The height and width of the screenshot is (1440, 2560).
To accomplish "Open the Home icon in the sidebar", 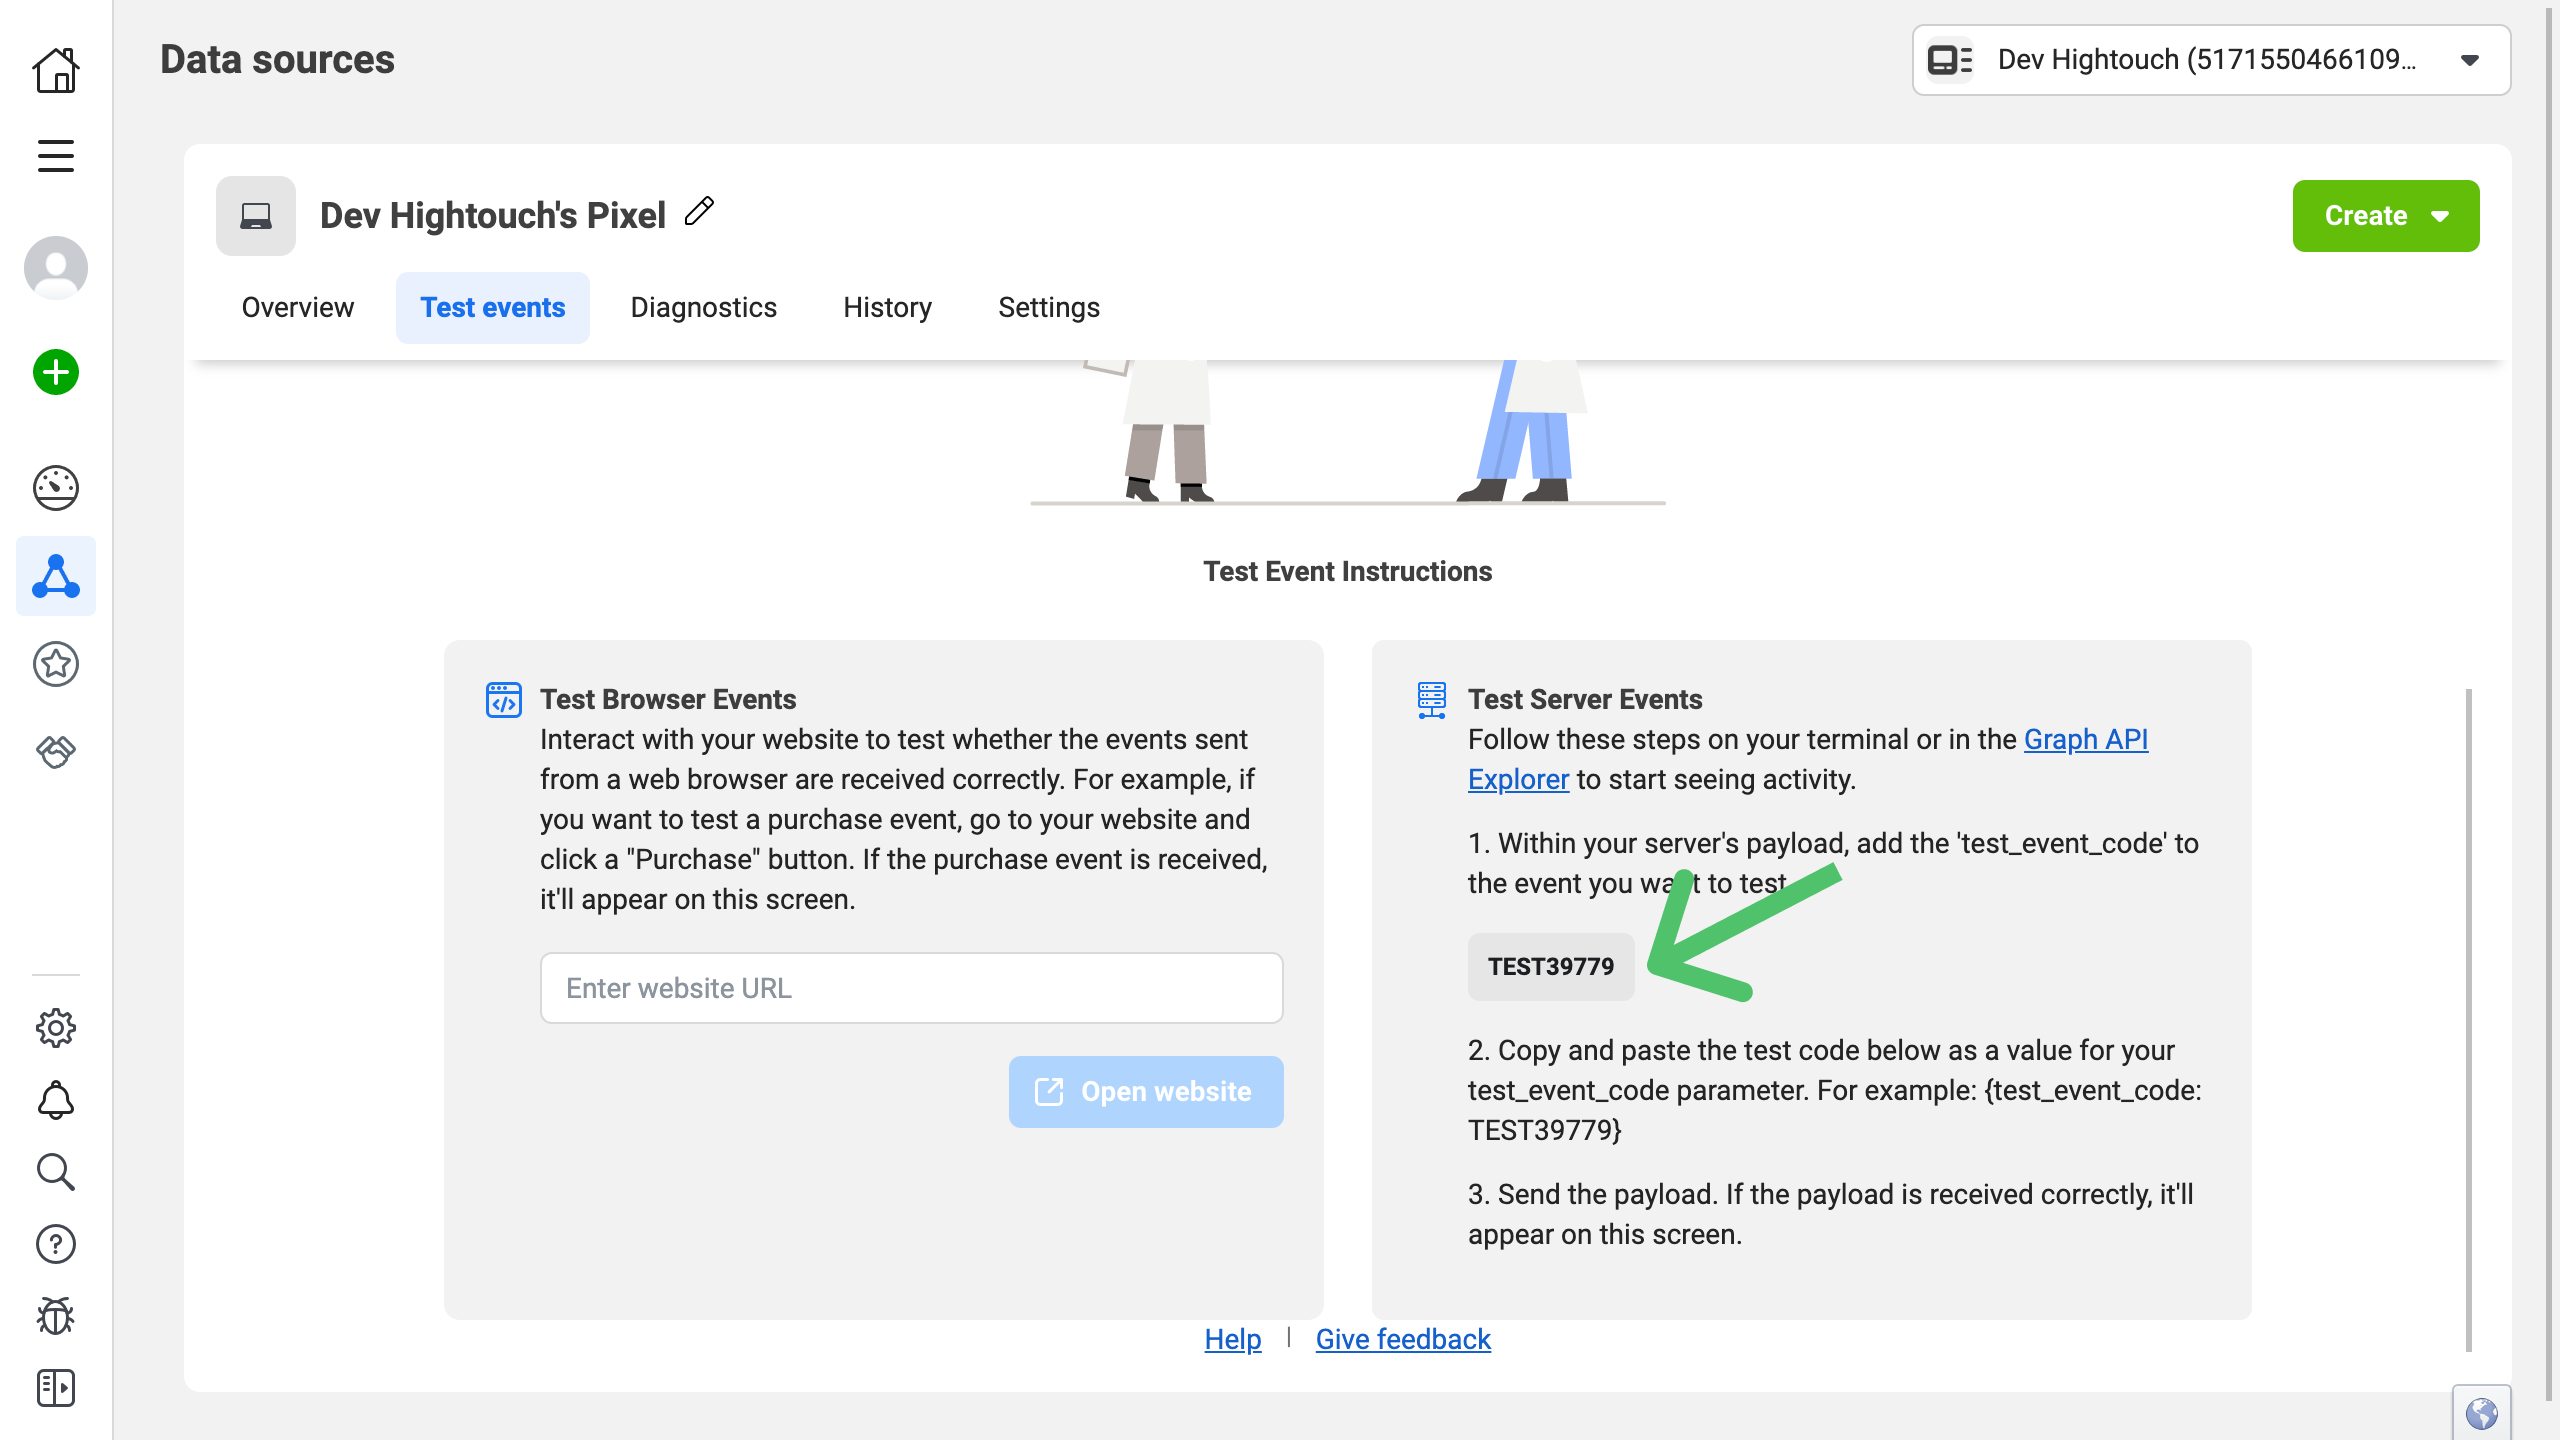I will 56,70.
